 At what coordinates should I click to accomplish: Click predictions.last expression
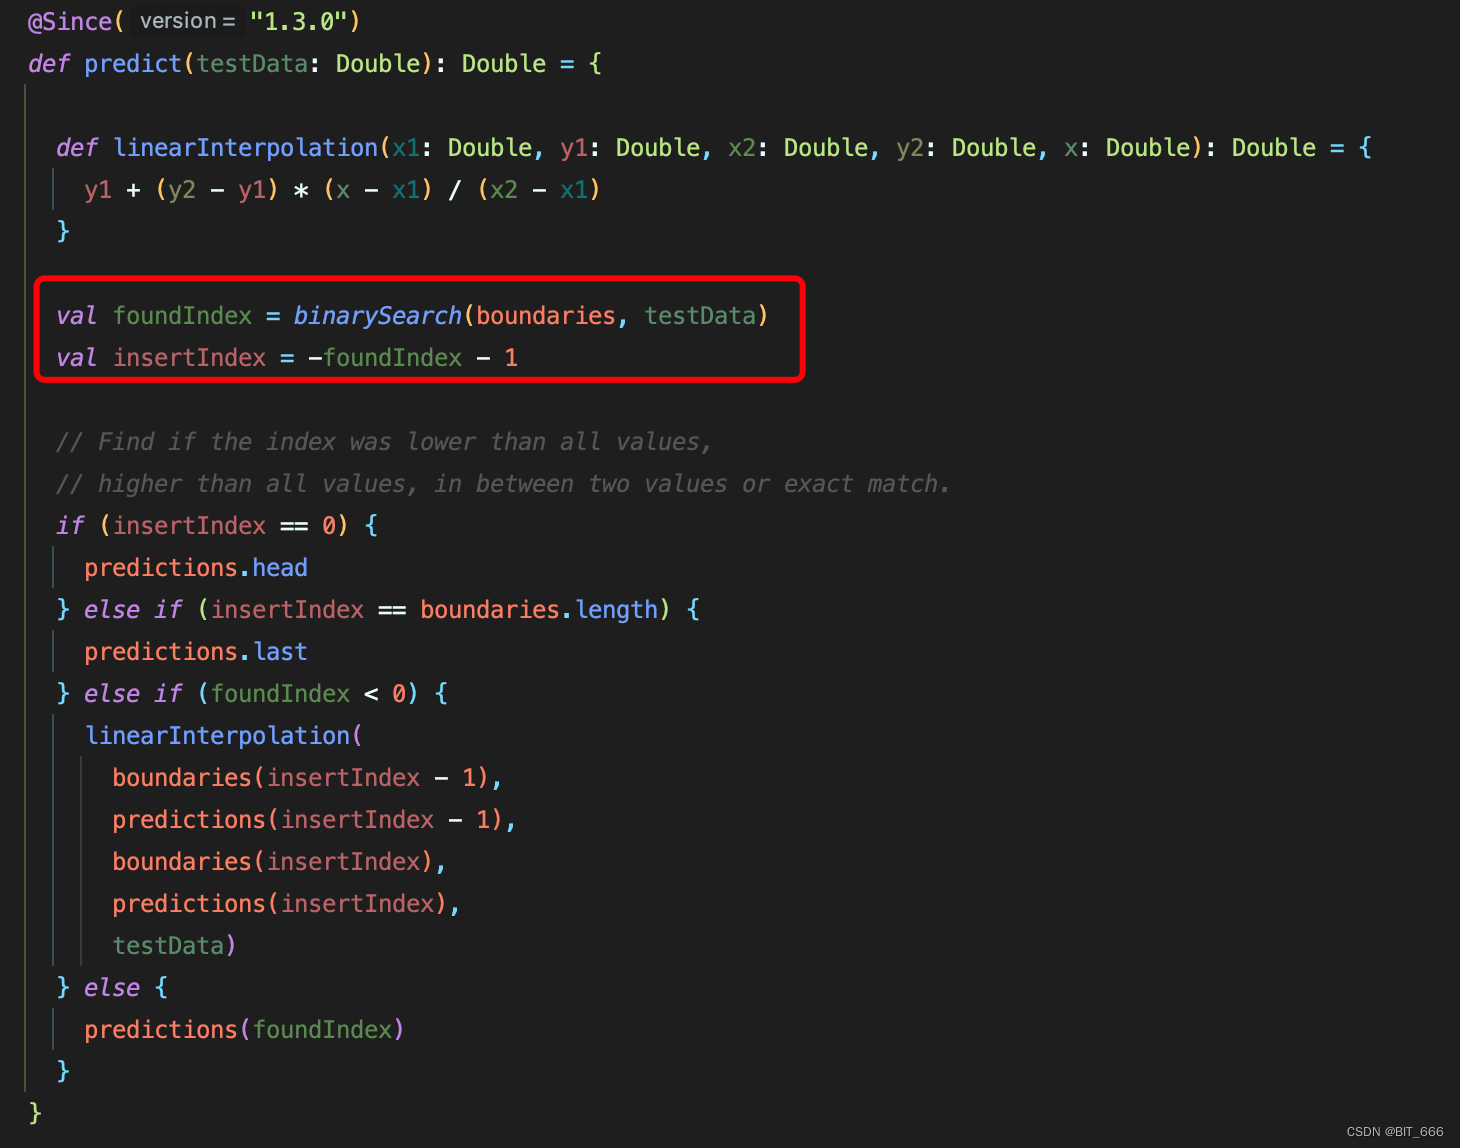[196, 651]
